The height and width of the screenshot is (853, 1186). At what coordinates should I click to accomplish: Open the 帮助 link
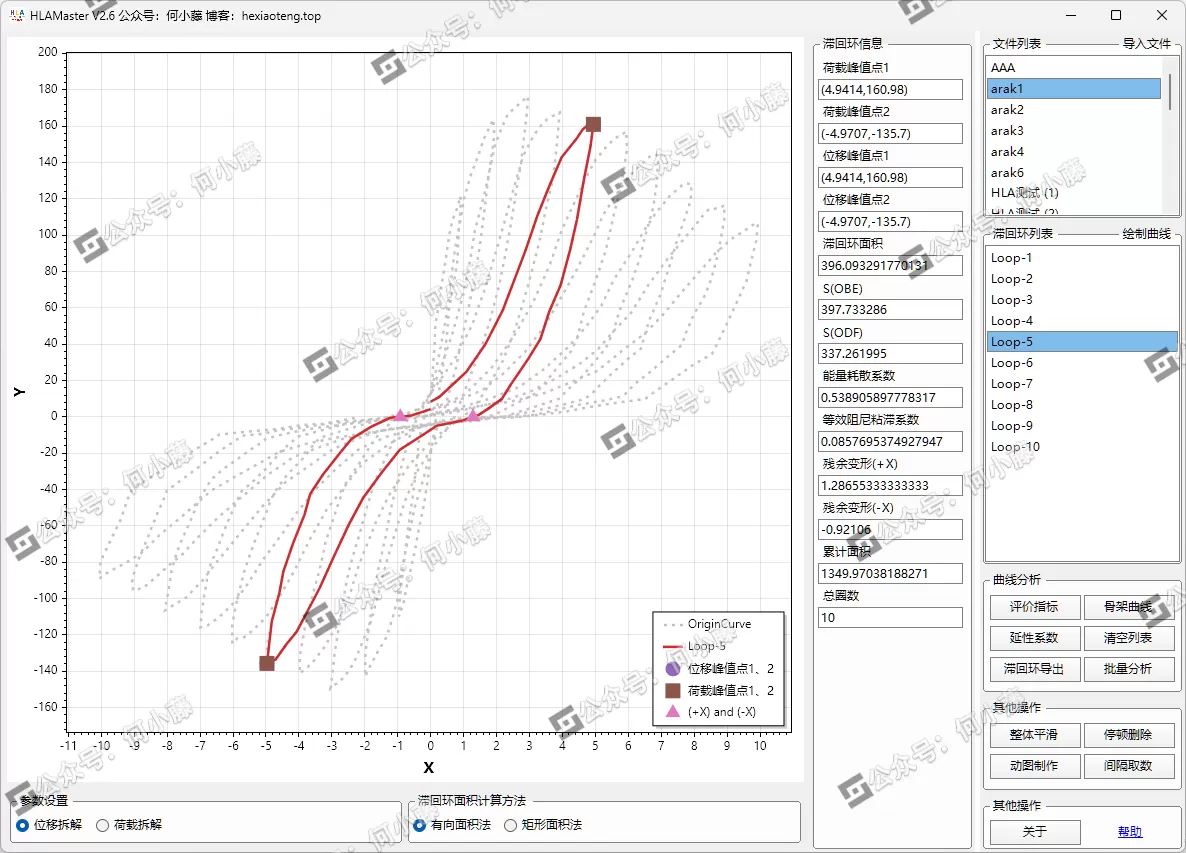tap(1129, 832)
